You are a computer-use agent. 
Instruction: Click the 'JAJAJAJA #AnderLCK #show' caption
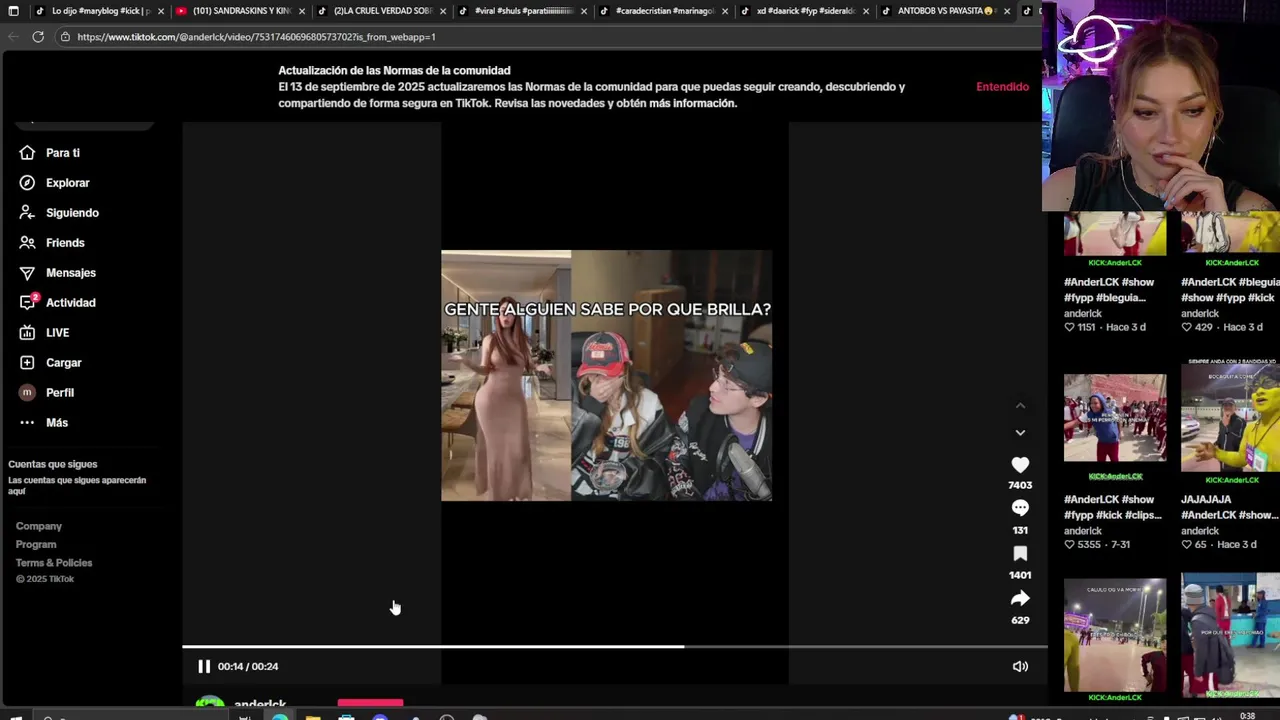click(1230, 507)
